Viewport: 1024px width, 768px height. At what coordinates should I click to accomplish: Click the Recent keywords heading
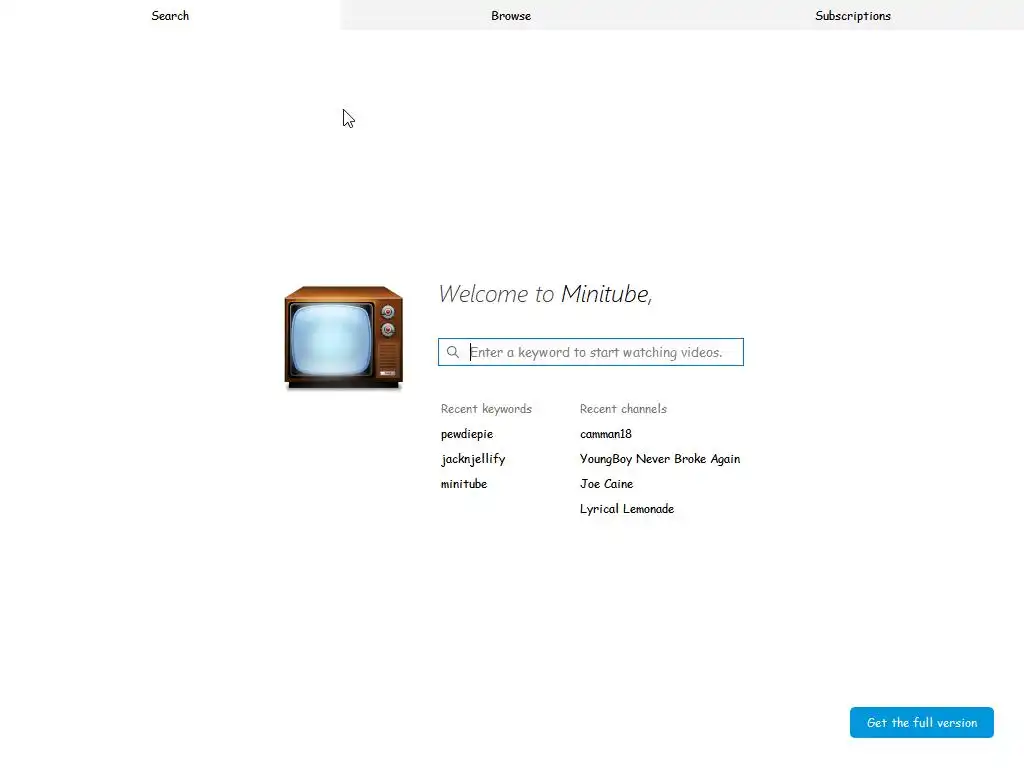[486, 409]
